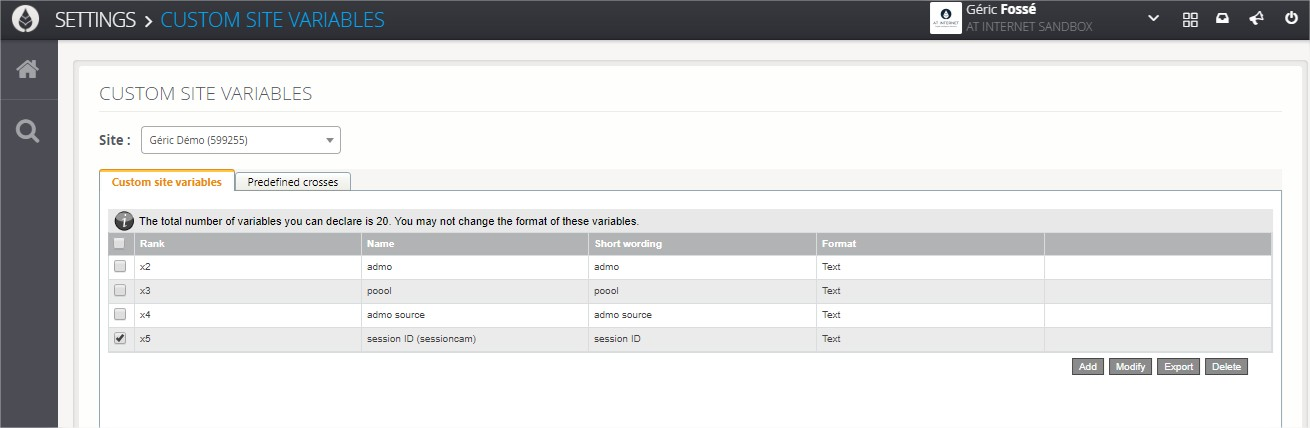This screenshot has width=1310, height=428.
Task: Switch to the Predefined crosses tab
Action: 292,182
